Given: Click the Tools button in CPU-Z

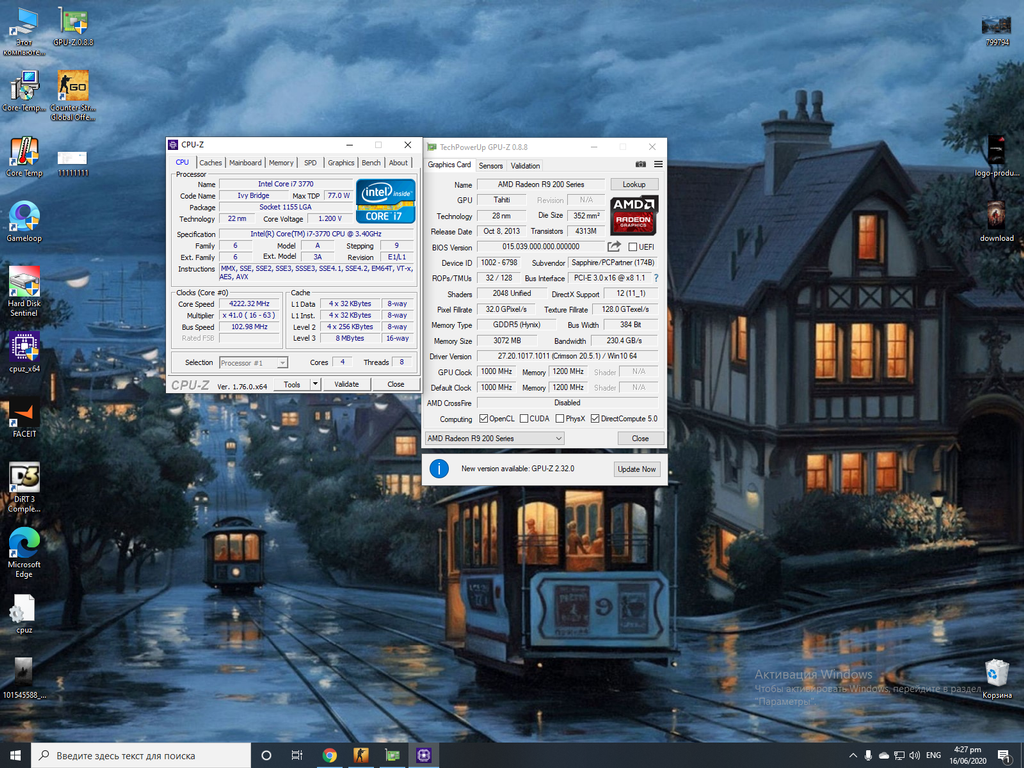Looking at the screenshot, I should click(292, 384).
